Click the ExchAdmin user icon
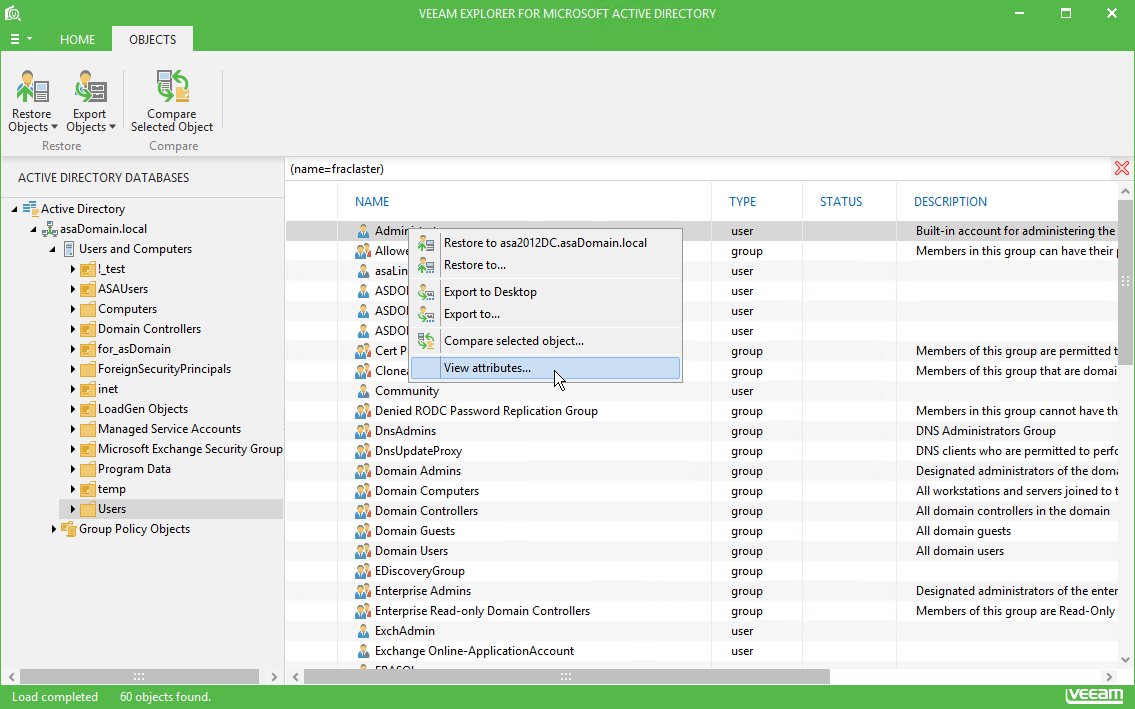Screen dimensions: 1135x709 (363, 631)
